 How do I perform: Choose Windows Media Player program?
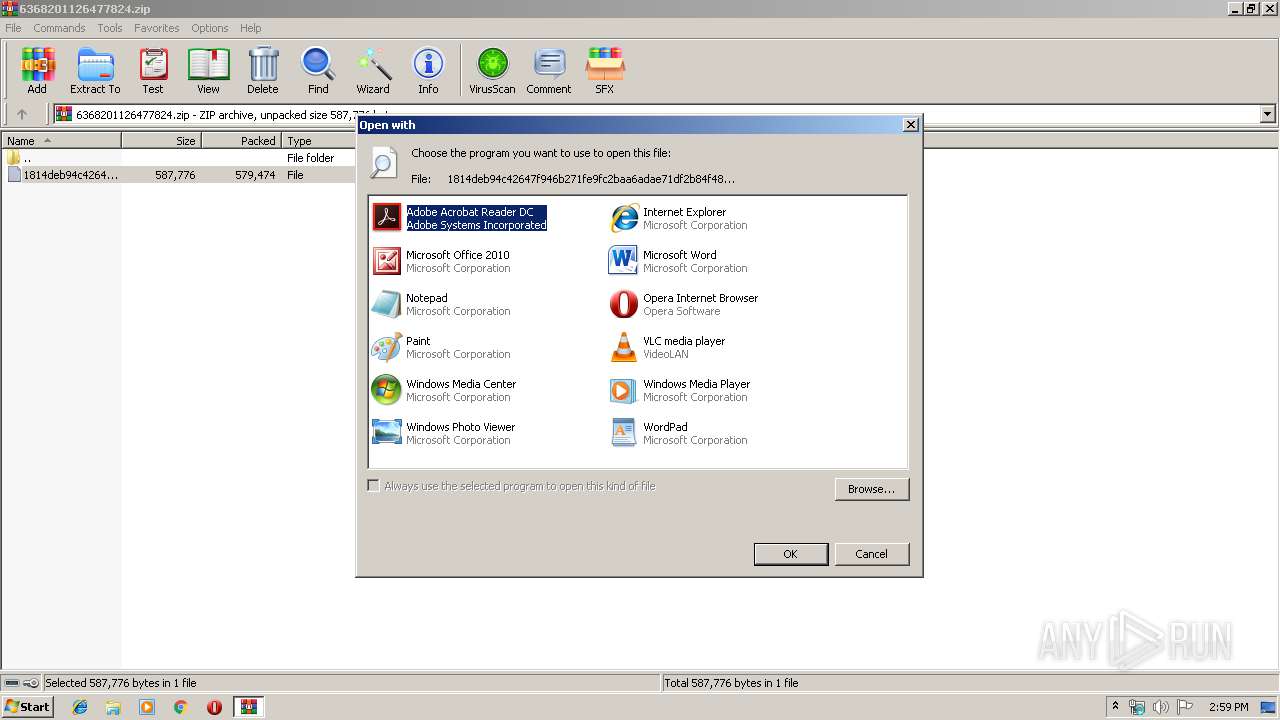pyautogui.click(x=680, y=390)
